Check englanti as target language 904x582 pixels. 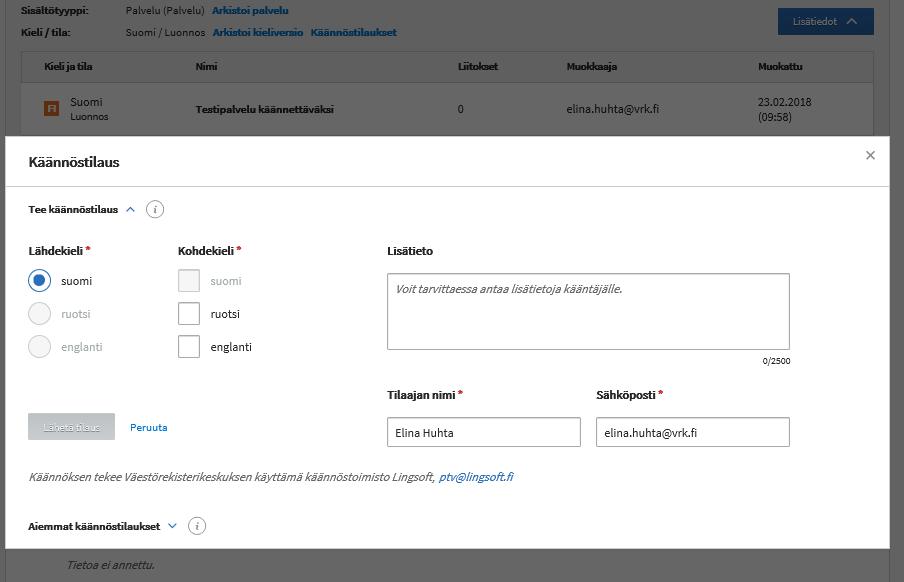point(189,347)
